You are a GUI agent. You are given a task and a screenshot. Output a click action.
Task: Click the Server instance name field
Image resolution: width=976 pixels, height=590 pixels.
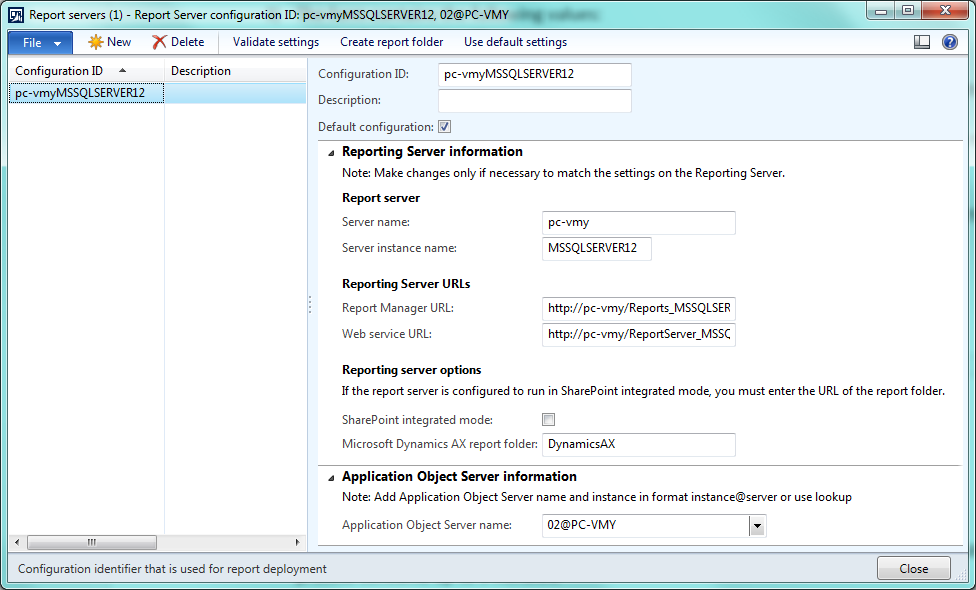[597, 248]
